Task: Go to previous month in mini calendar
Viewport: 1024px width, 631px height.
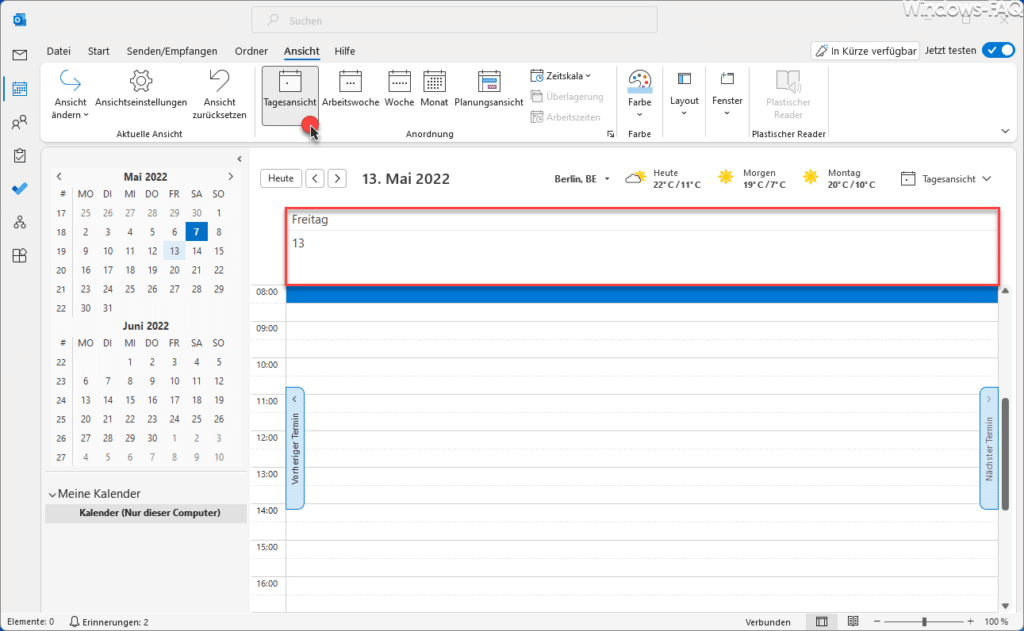Action: pos(59,176)
